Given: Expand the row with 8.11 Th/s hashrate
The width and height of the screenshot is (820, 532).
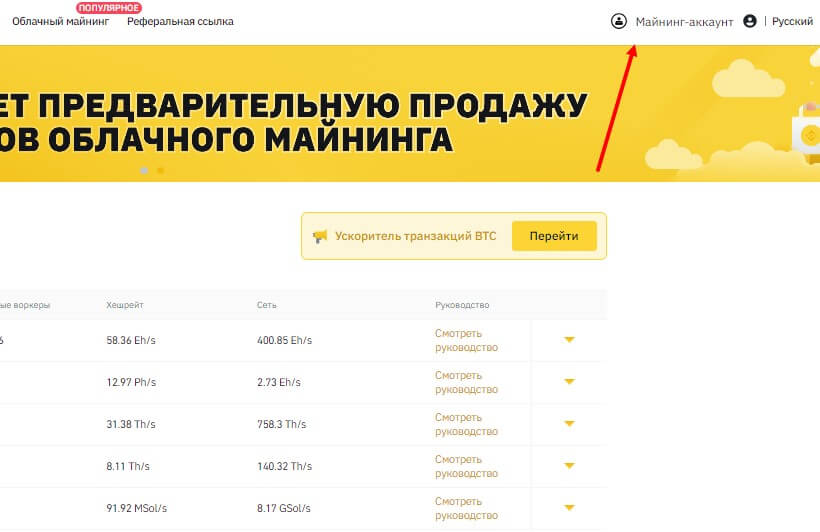Looking at the screenshot, I should tap(569, 466).
